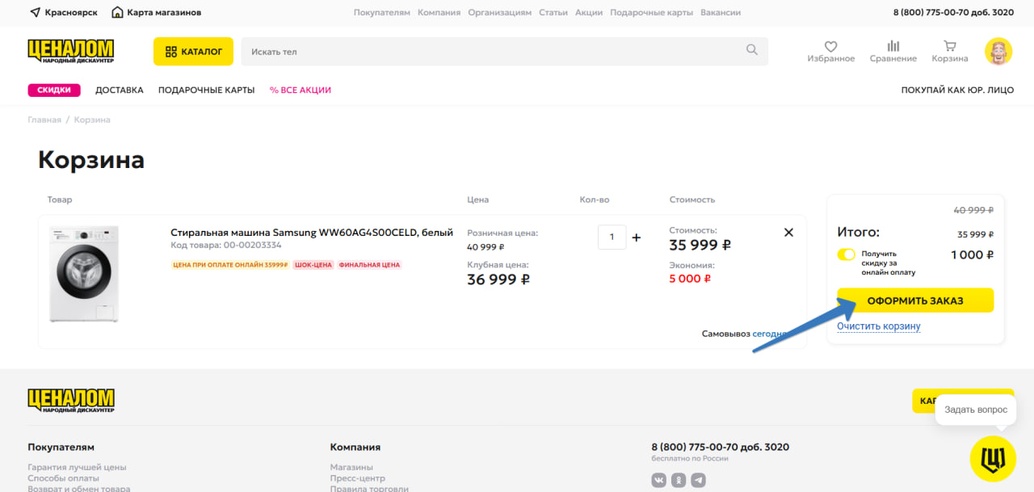Open the Odnoklassniki social icon
The width and height of the screenshot is (1034, 492).
coord(679,480)
